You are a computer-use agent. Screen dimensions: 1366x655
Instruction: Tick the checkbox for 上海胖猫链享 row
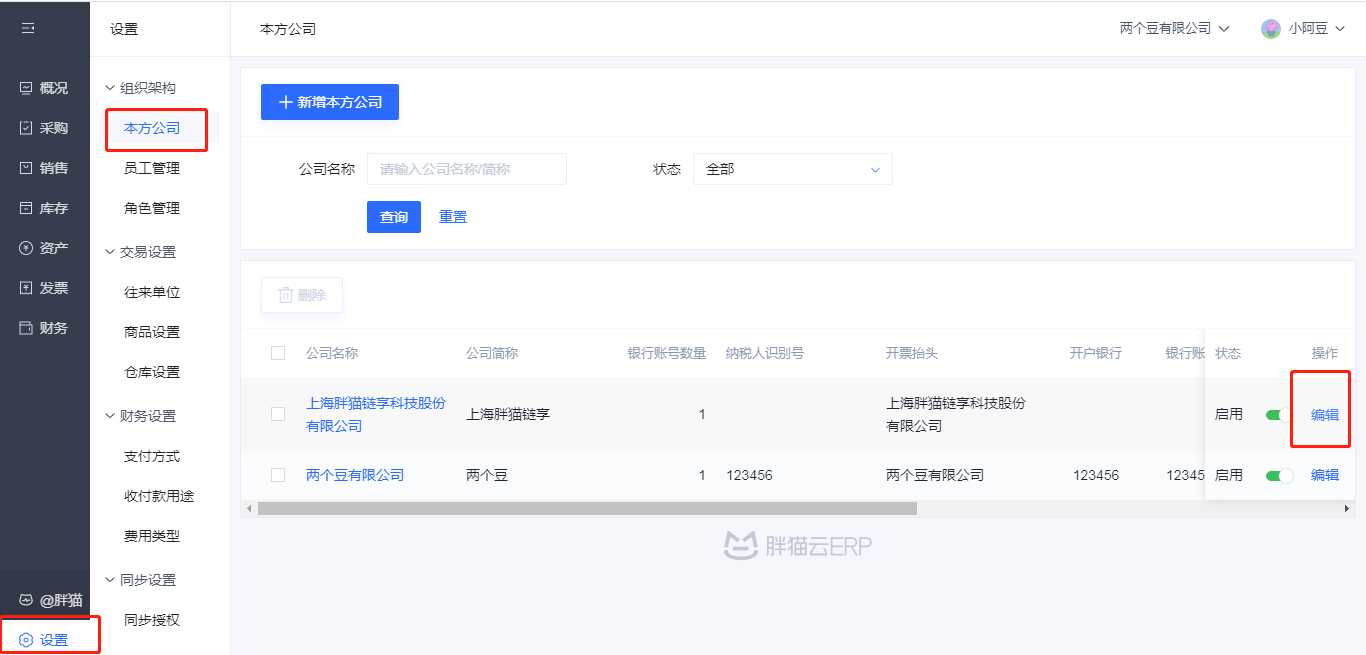pos(277,413)
